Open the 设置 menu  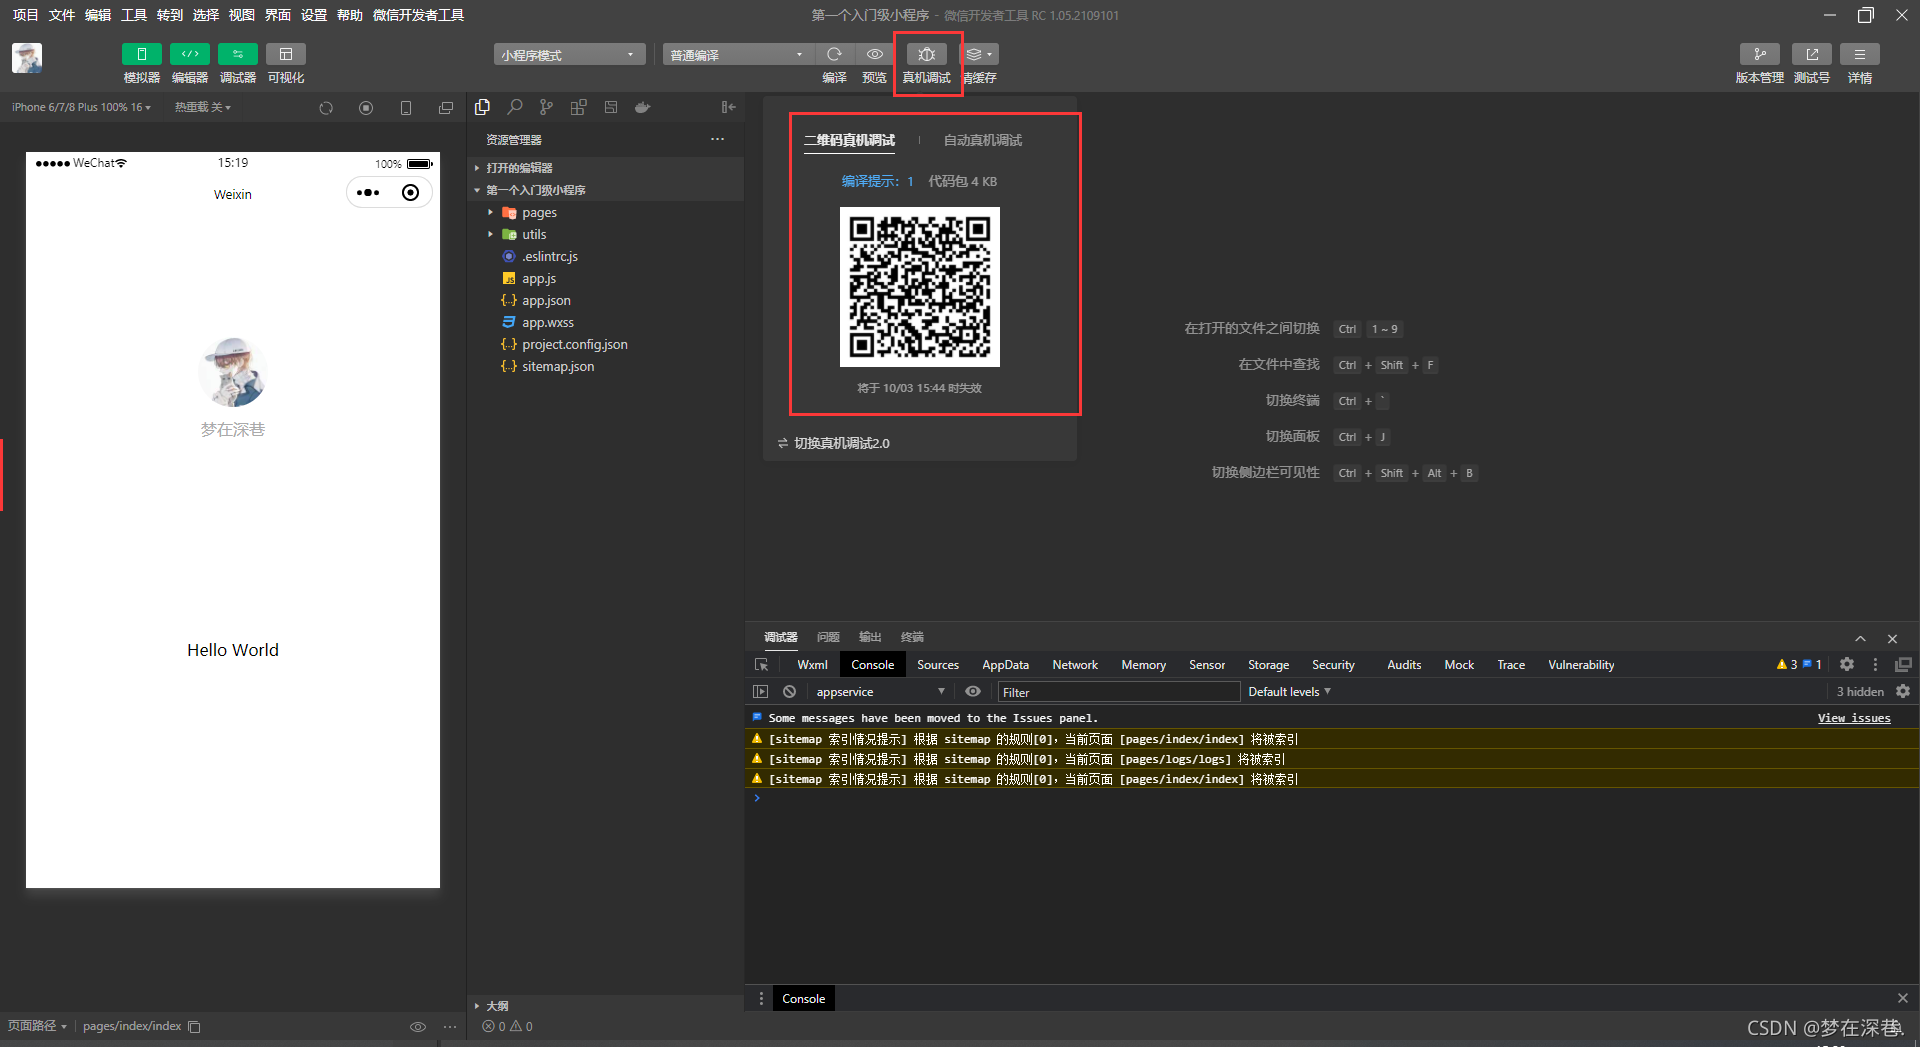pyautogui.click(x=314, y=15)
